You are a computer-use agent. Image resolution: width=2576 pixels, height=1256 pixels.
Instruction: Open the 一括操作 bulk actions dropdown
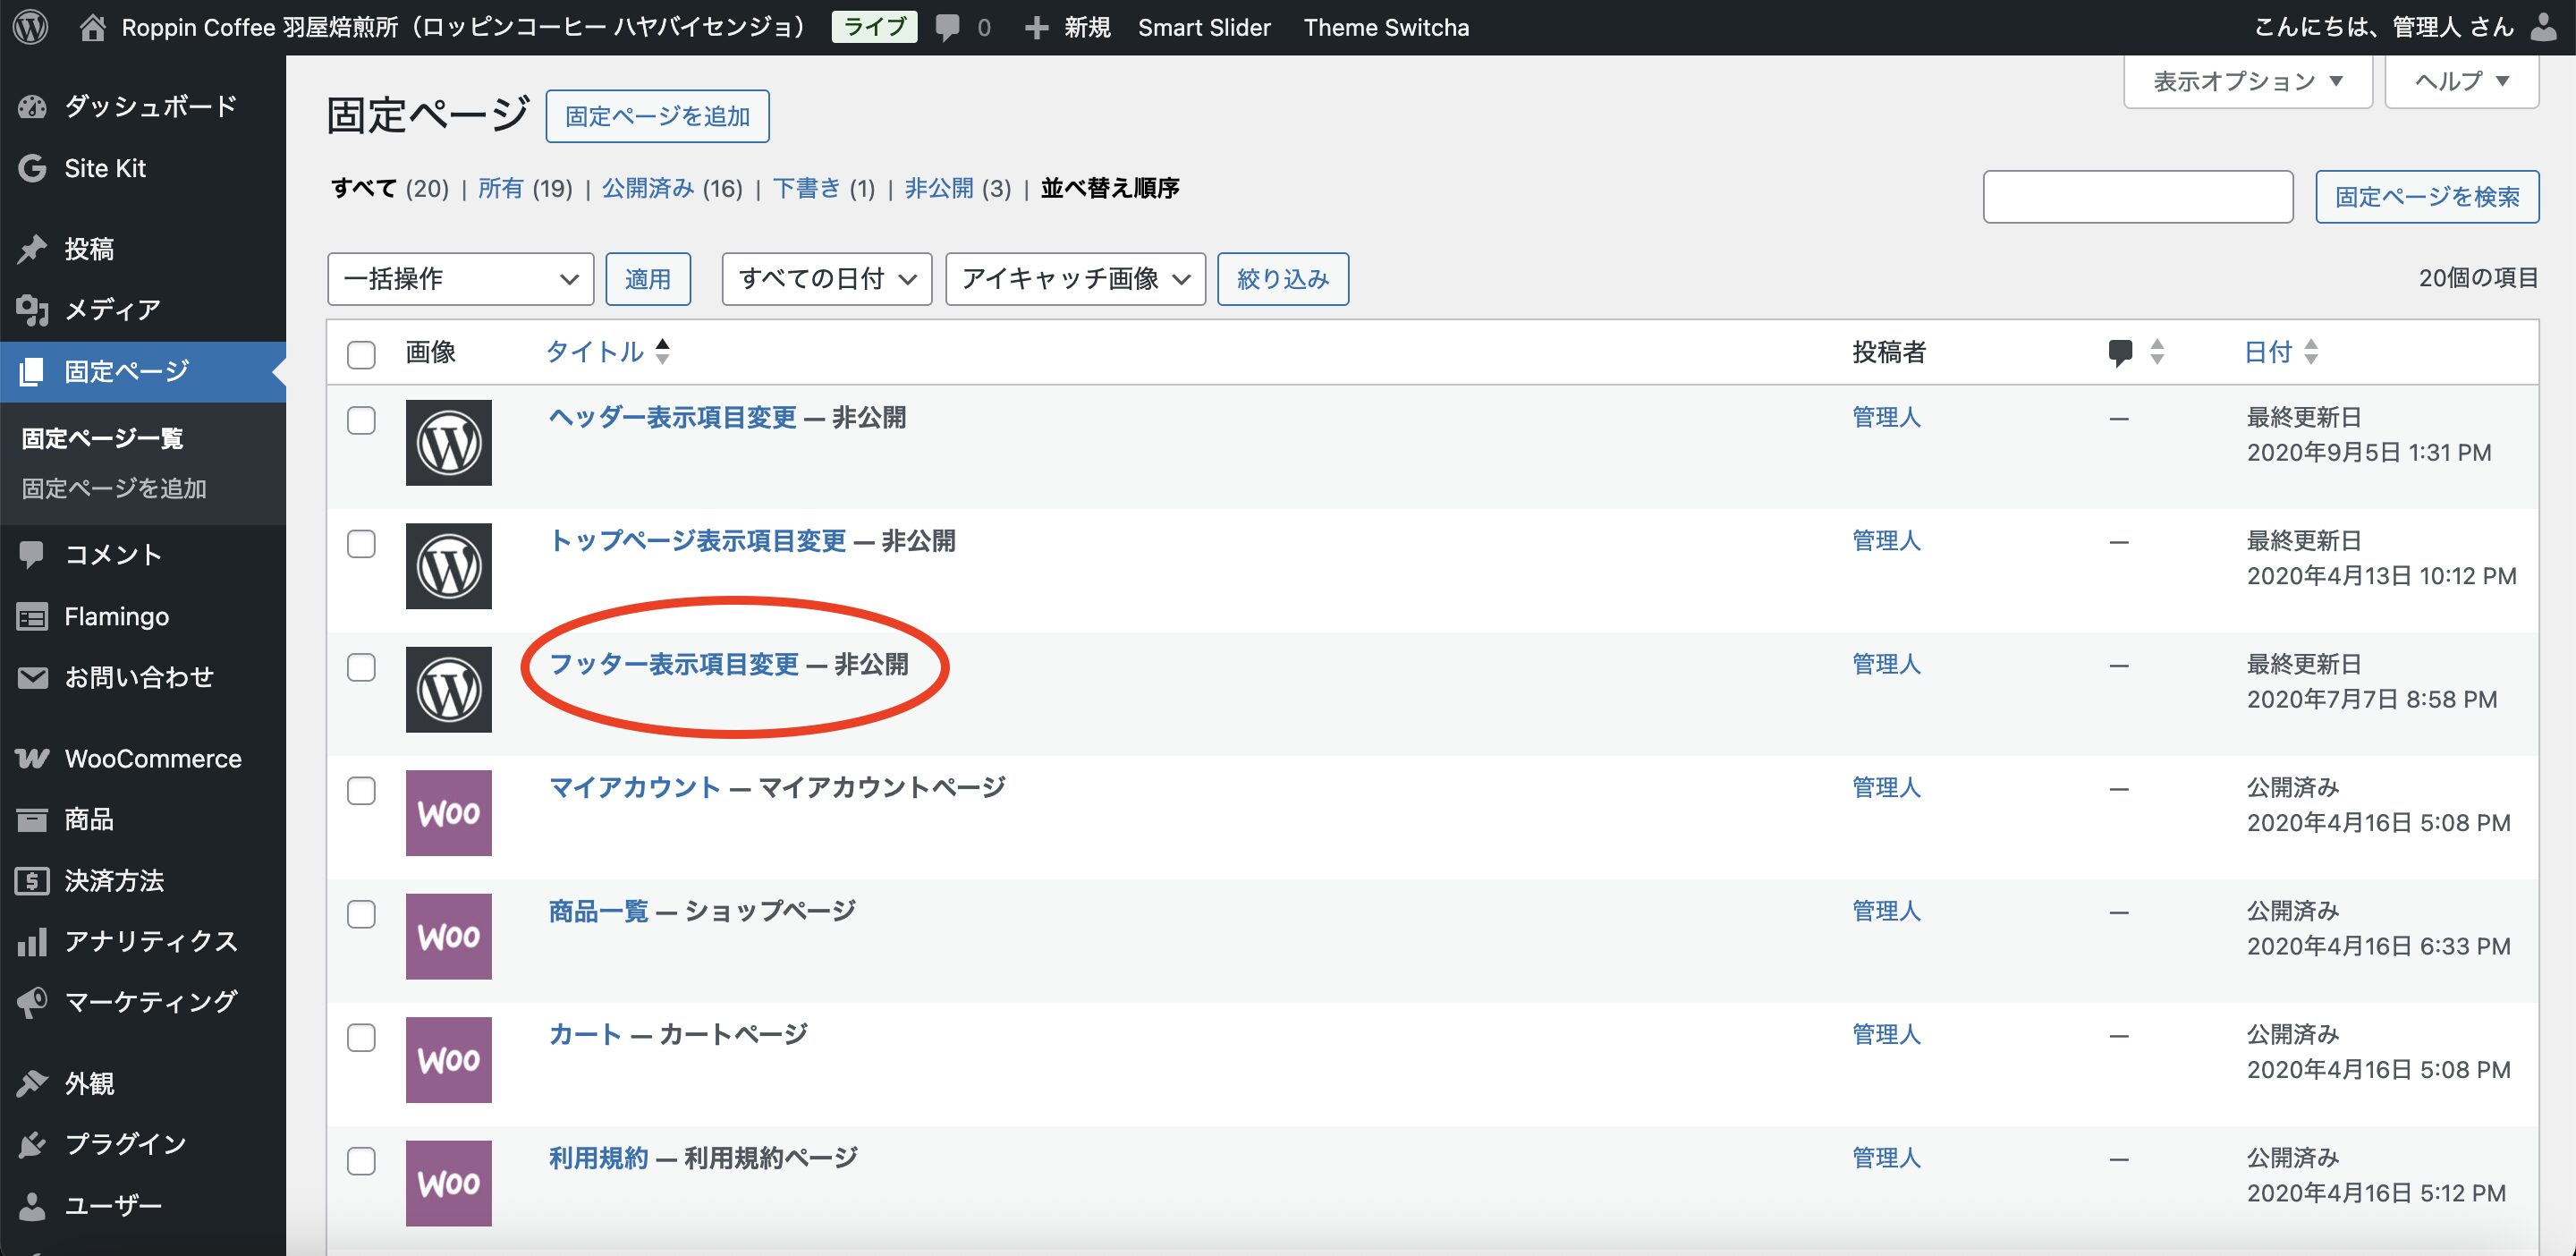click(460, 279)
